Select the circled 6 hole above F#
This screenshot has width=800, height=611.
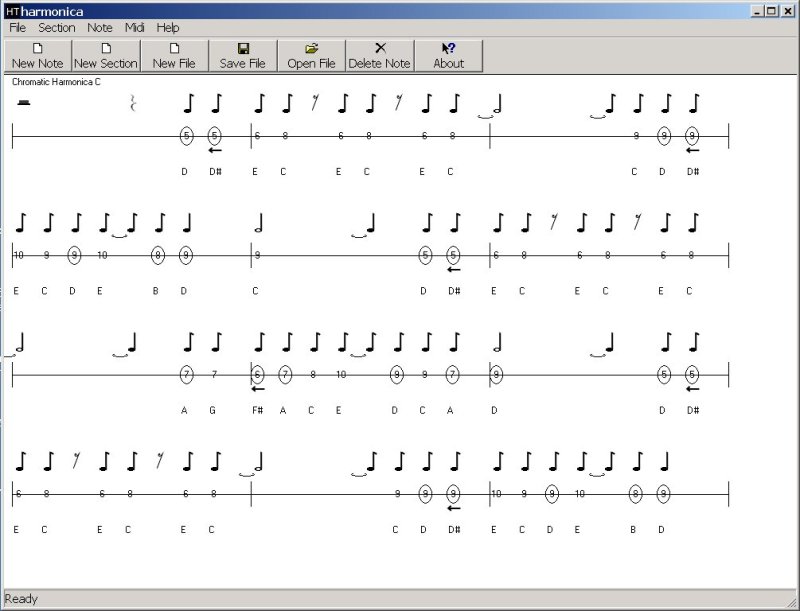(257, 375)
